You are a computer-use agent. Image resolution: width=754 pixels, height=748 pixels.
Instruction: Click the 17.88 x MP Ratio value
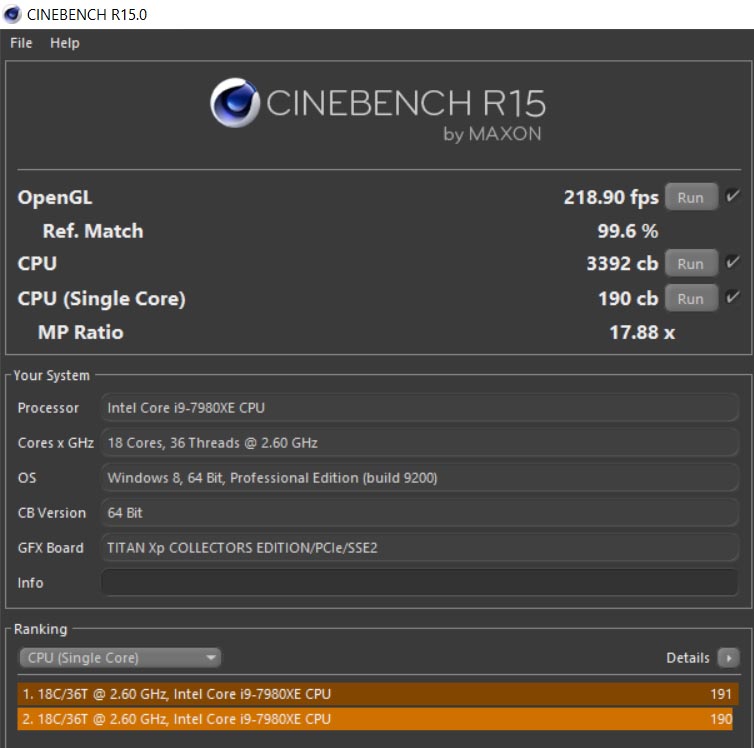642,332
